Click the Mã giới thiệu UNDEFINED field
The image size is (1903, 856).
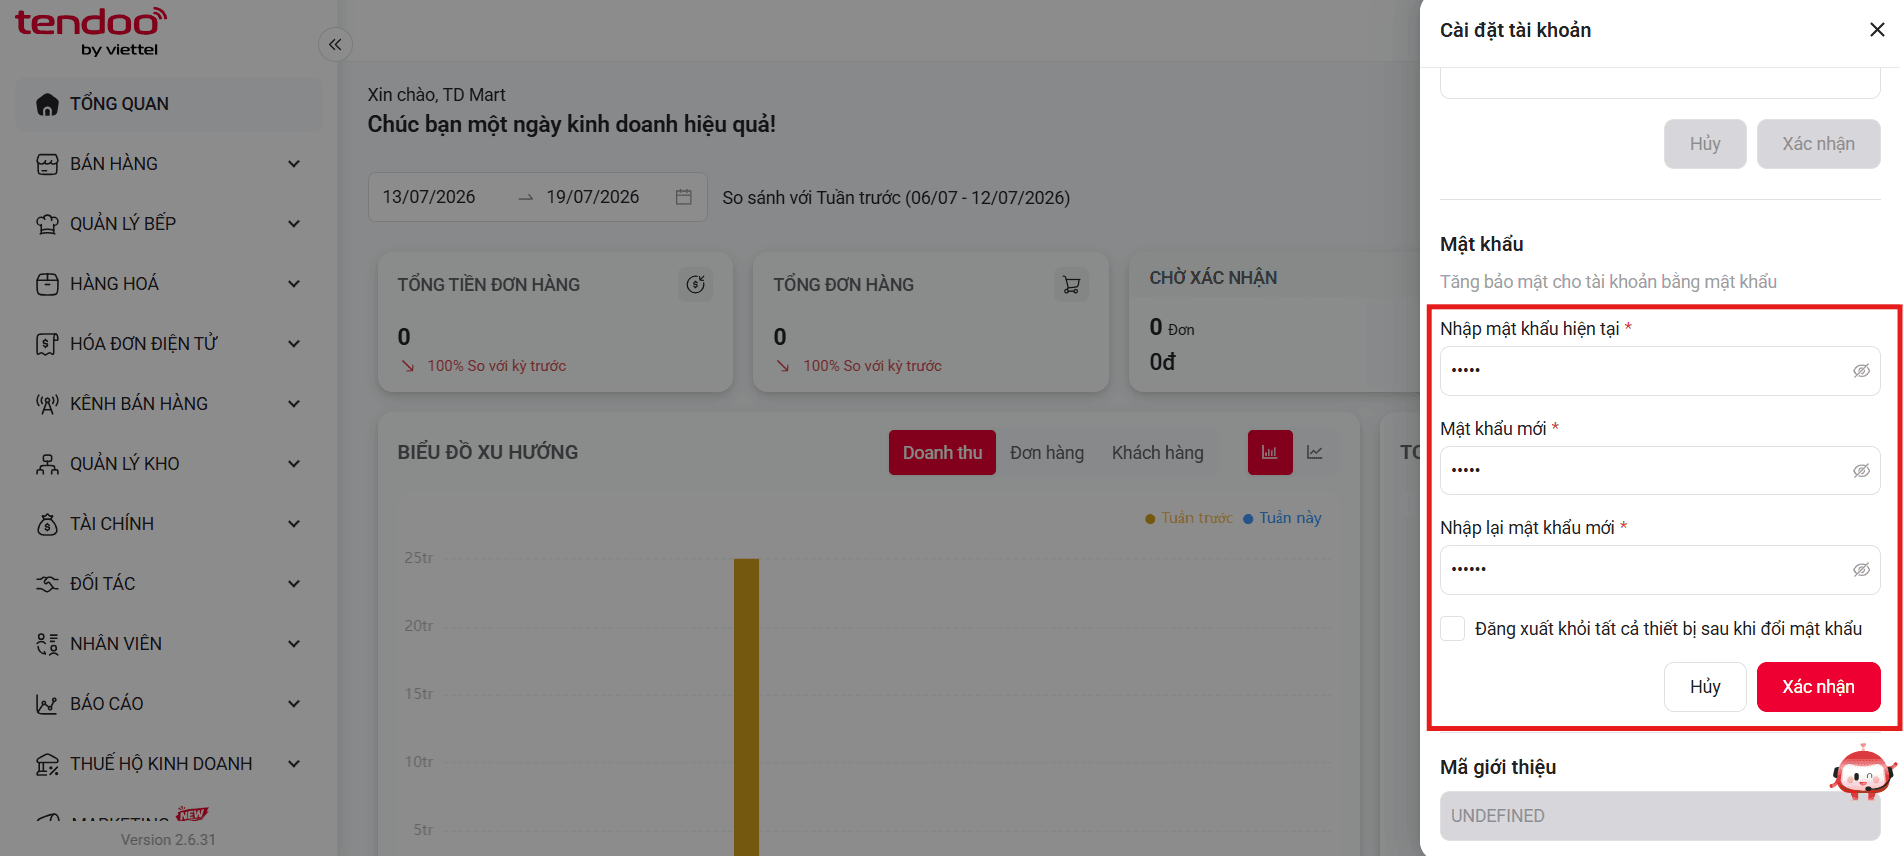(x=1660, y=816)
